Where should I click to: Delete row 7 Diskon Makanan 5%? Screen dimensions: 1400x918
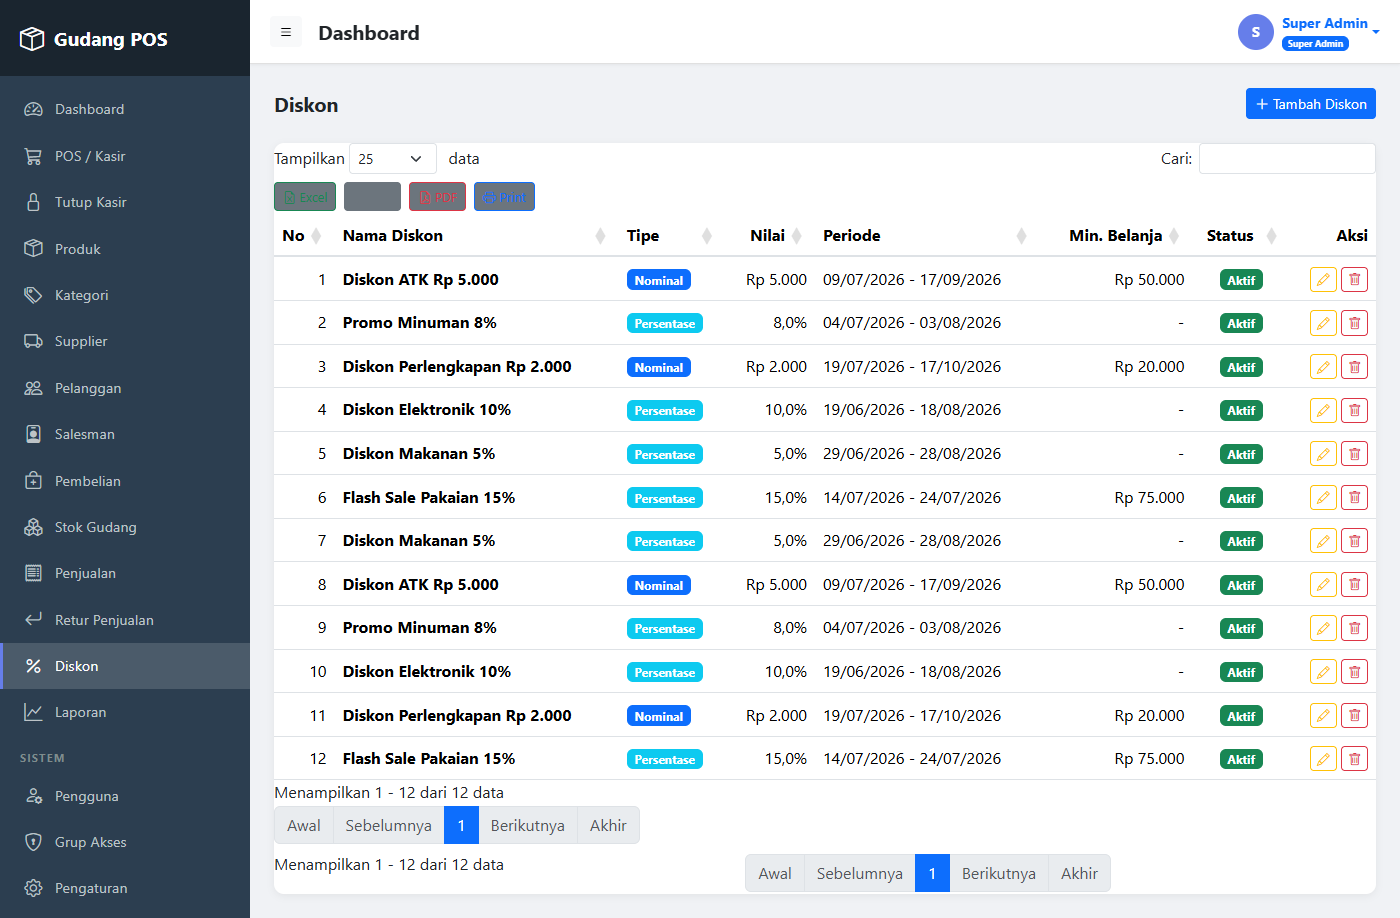pyautogui.click(x=1354, y=541)
